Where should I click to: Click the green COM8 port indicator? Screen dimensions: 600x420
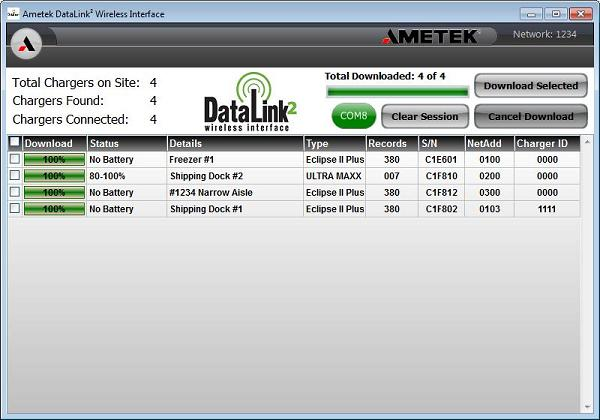354,116
